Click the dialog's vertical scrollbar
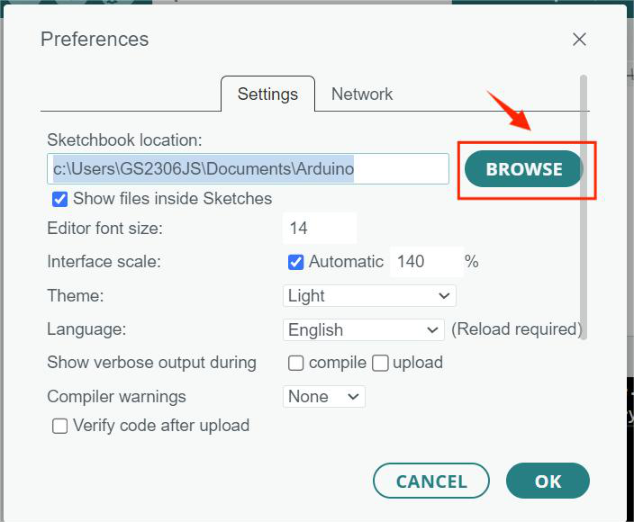Screen dimensions: 634x522 pyautogui.click(x=583, y=207)
